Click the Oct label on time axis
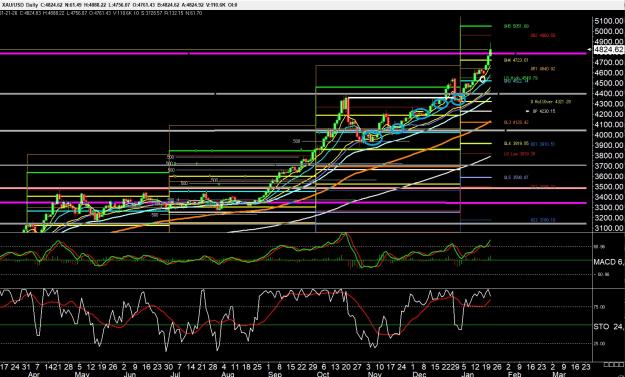Screen dimensions: 625x377 click(x=323, y=374)
